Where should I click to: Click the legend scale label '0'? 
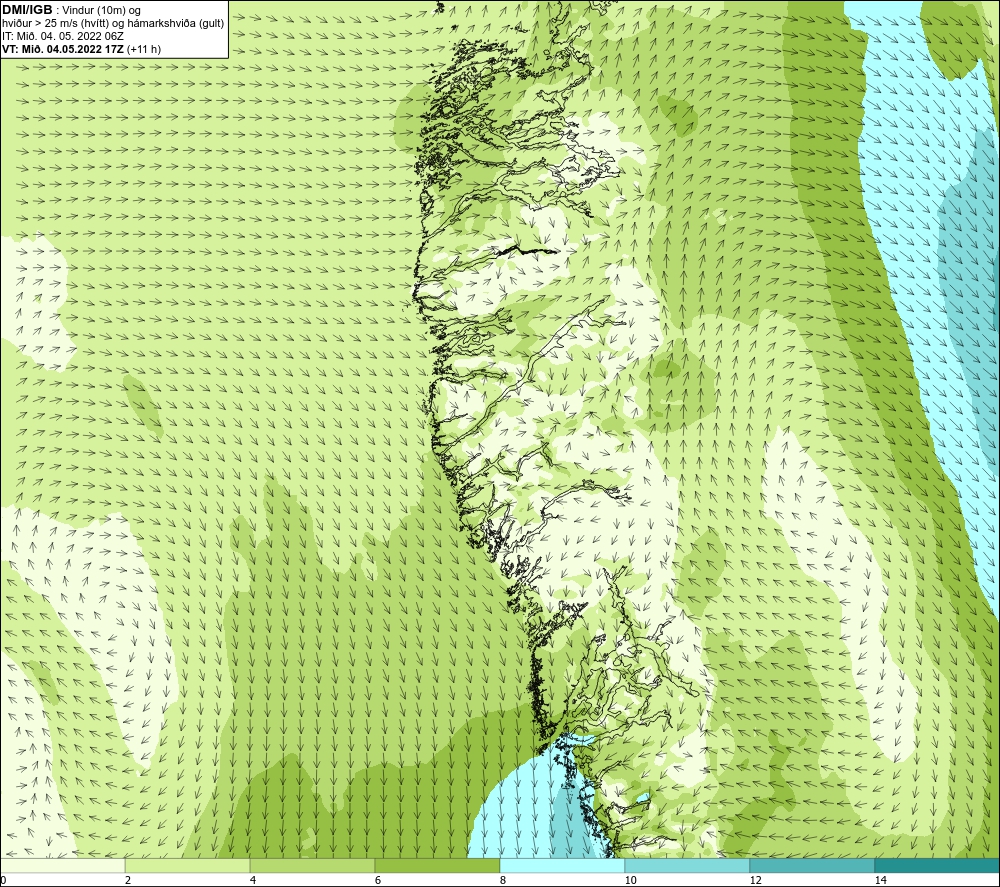[3, 880]
